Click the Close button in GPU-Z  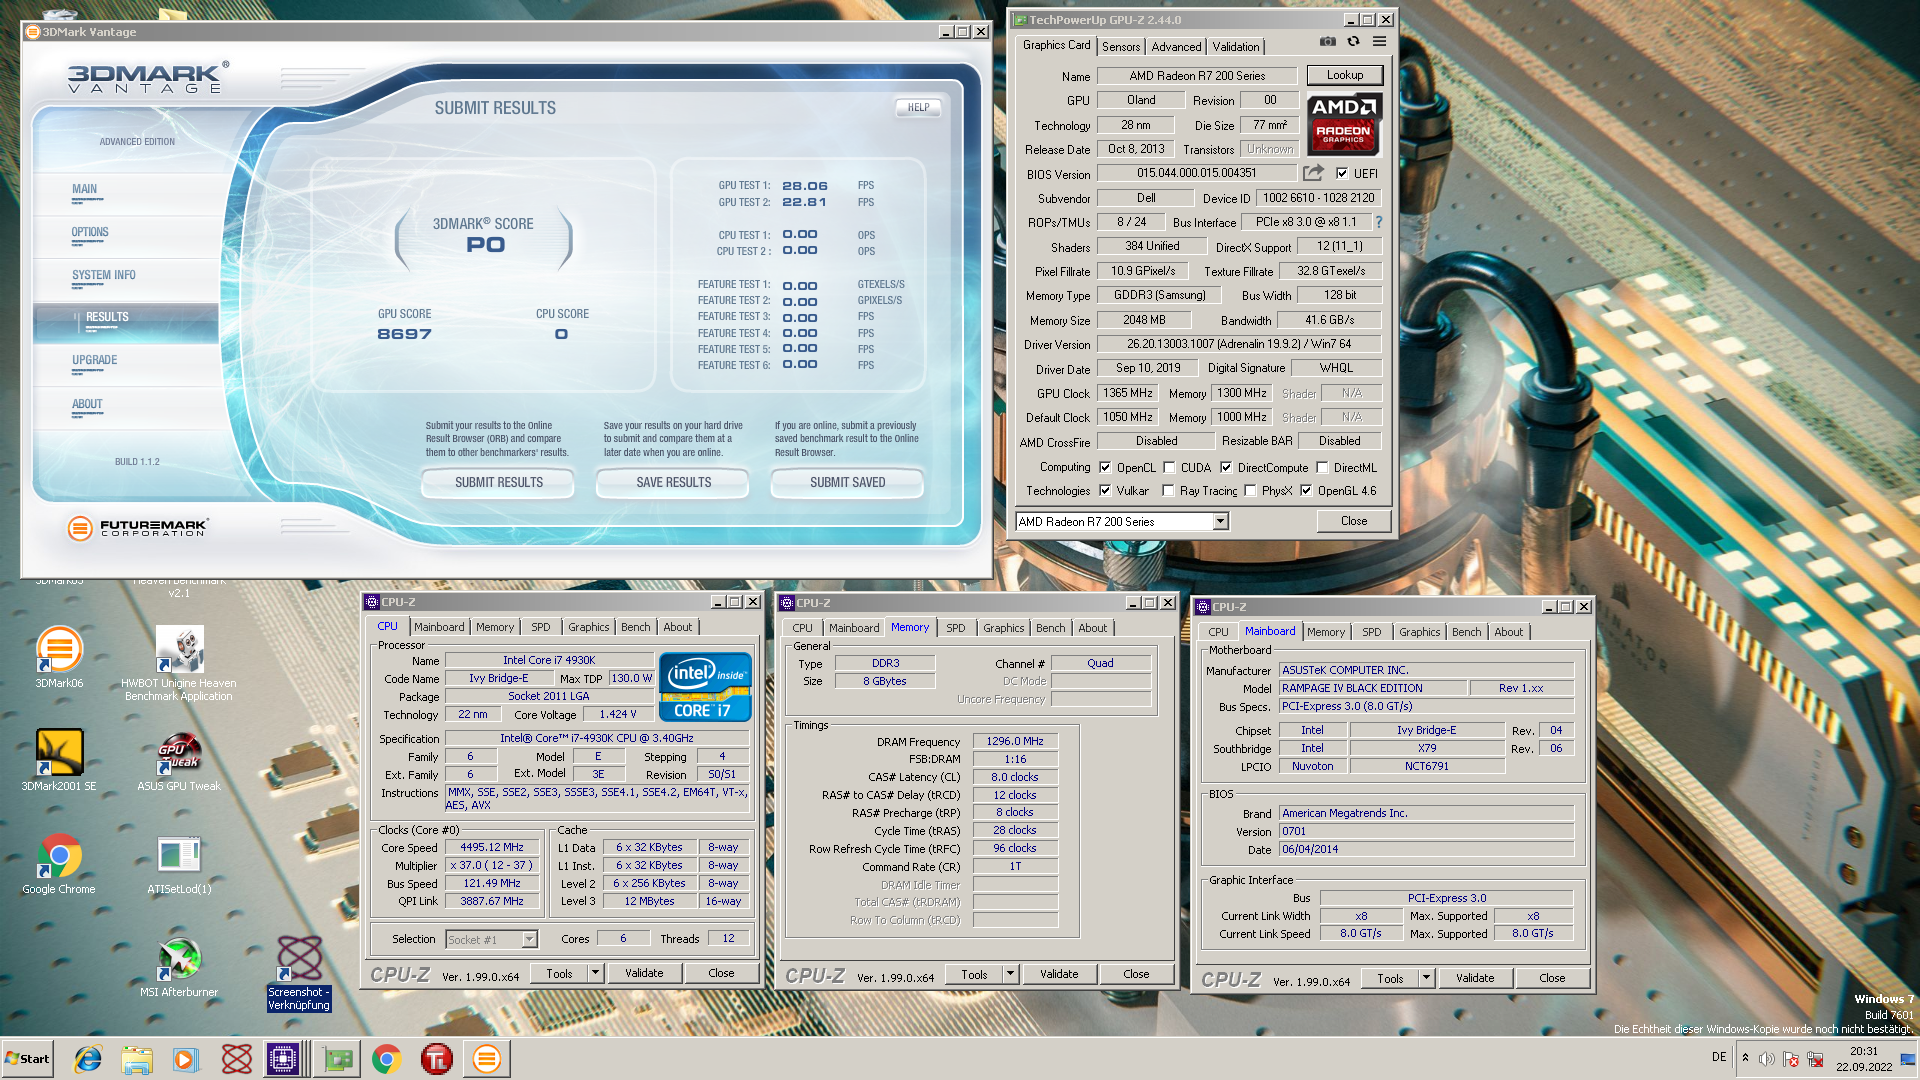(1354, 521)
